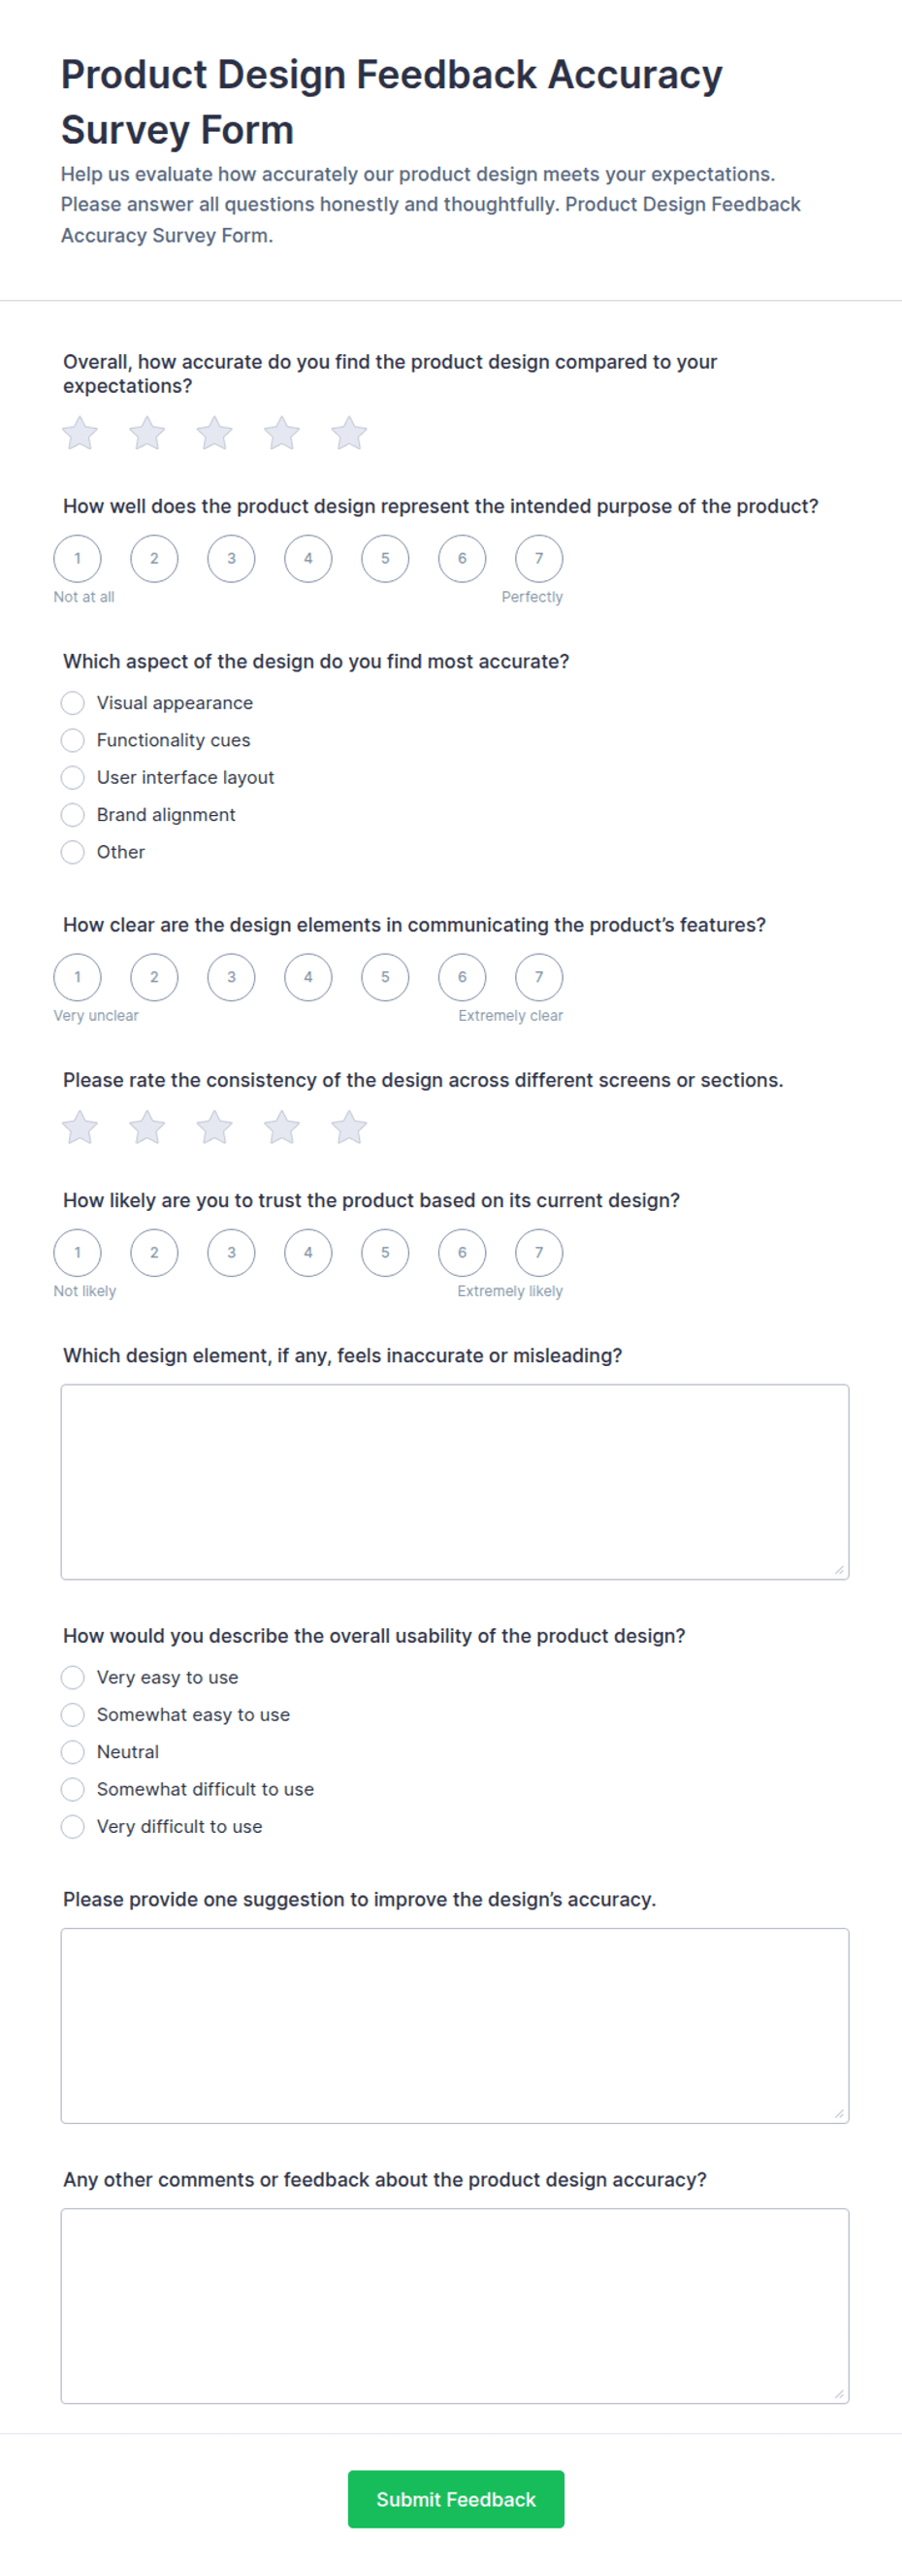
Task: Give design consistency four stars
Action: pos(282,1128)
